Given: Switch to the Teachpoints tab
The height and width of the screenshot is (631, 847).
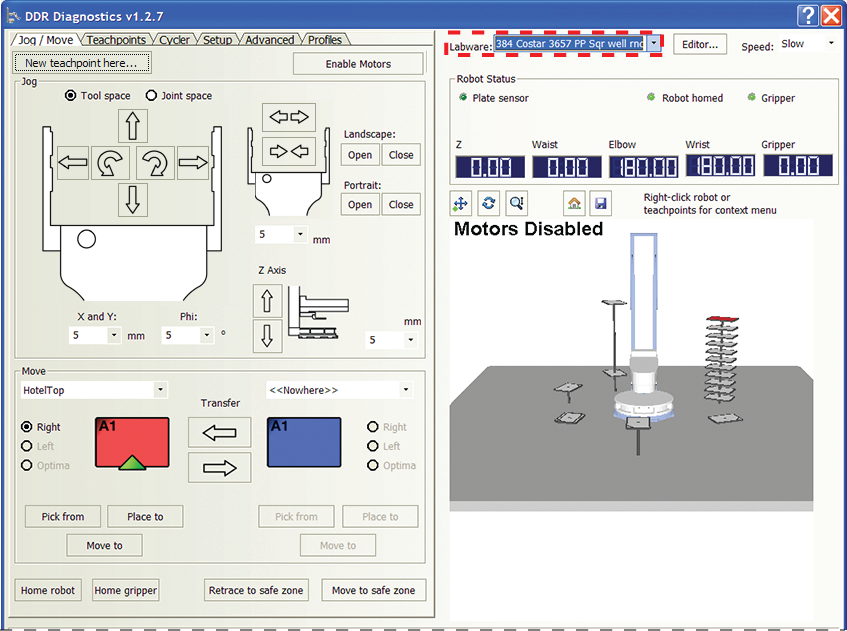Looking at the screenshot, I should point(116,40).
